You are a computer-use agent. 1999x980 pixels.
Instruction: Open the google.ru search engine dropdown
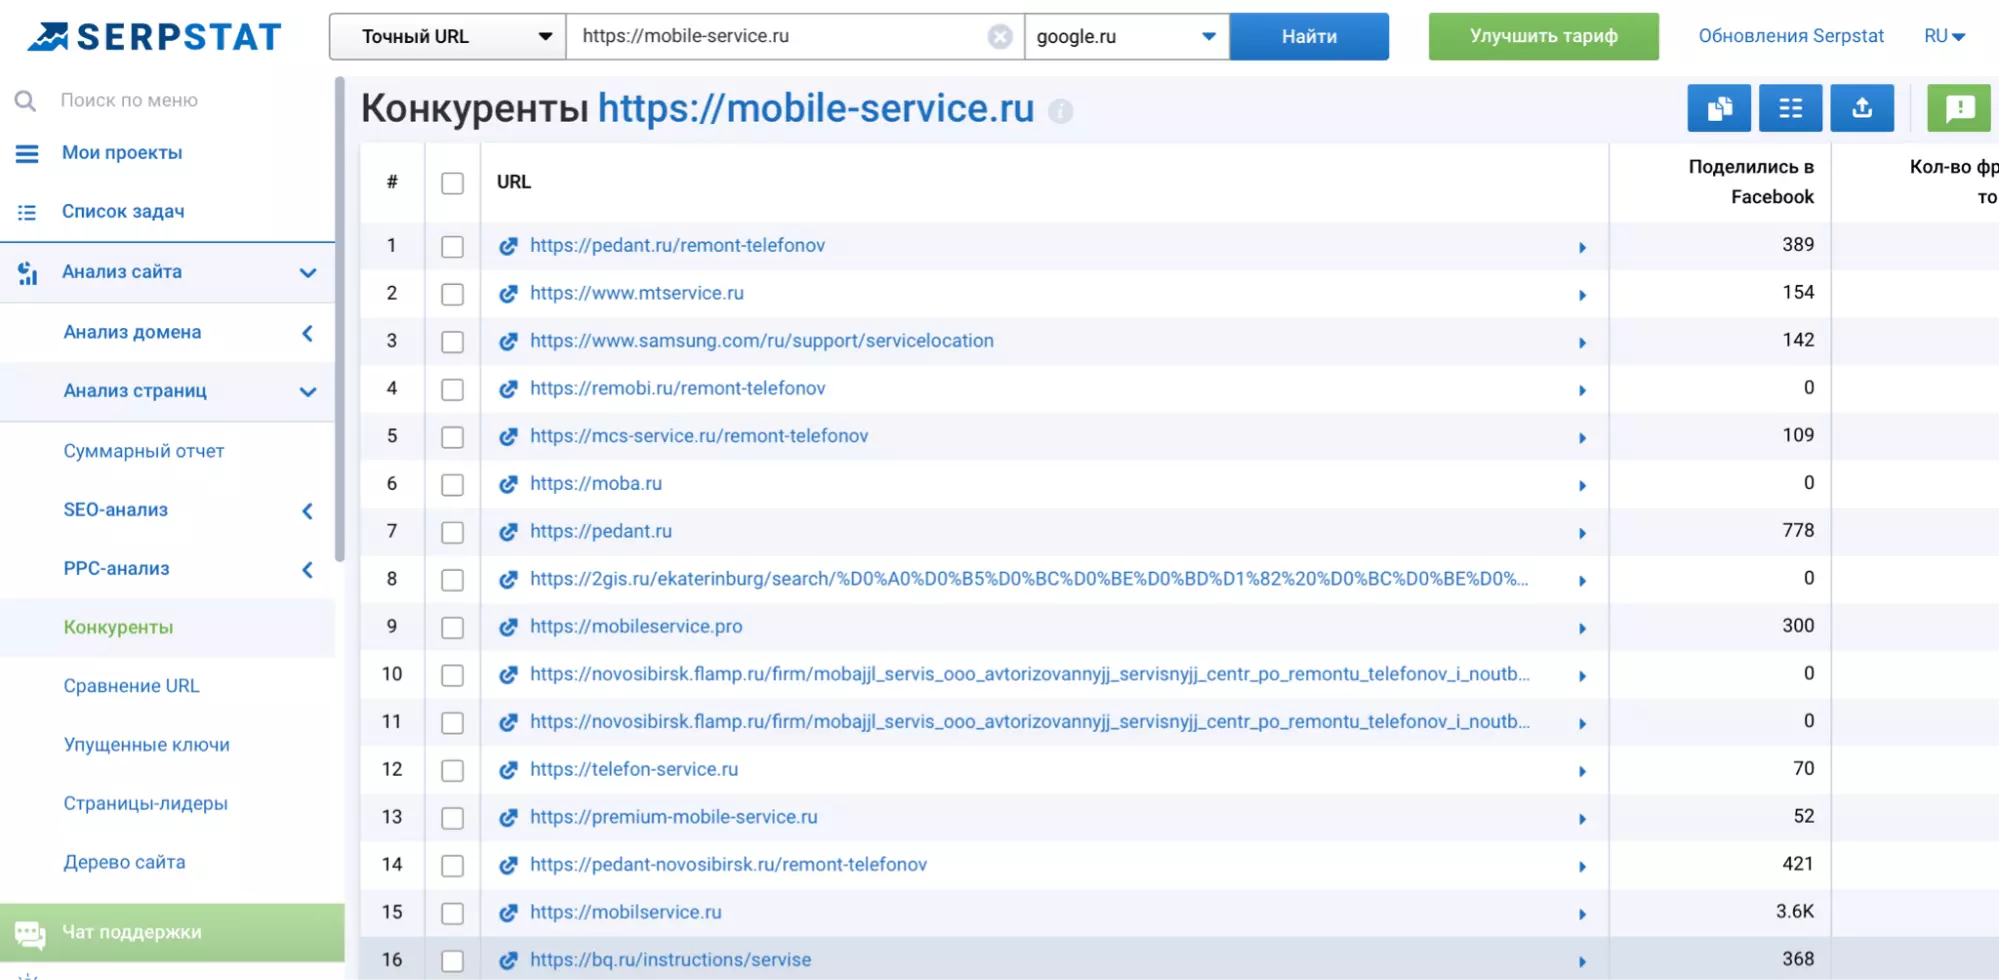1127,37
